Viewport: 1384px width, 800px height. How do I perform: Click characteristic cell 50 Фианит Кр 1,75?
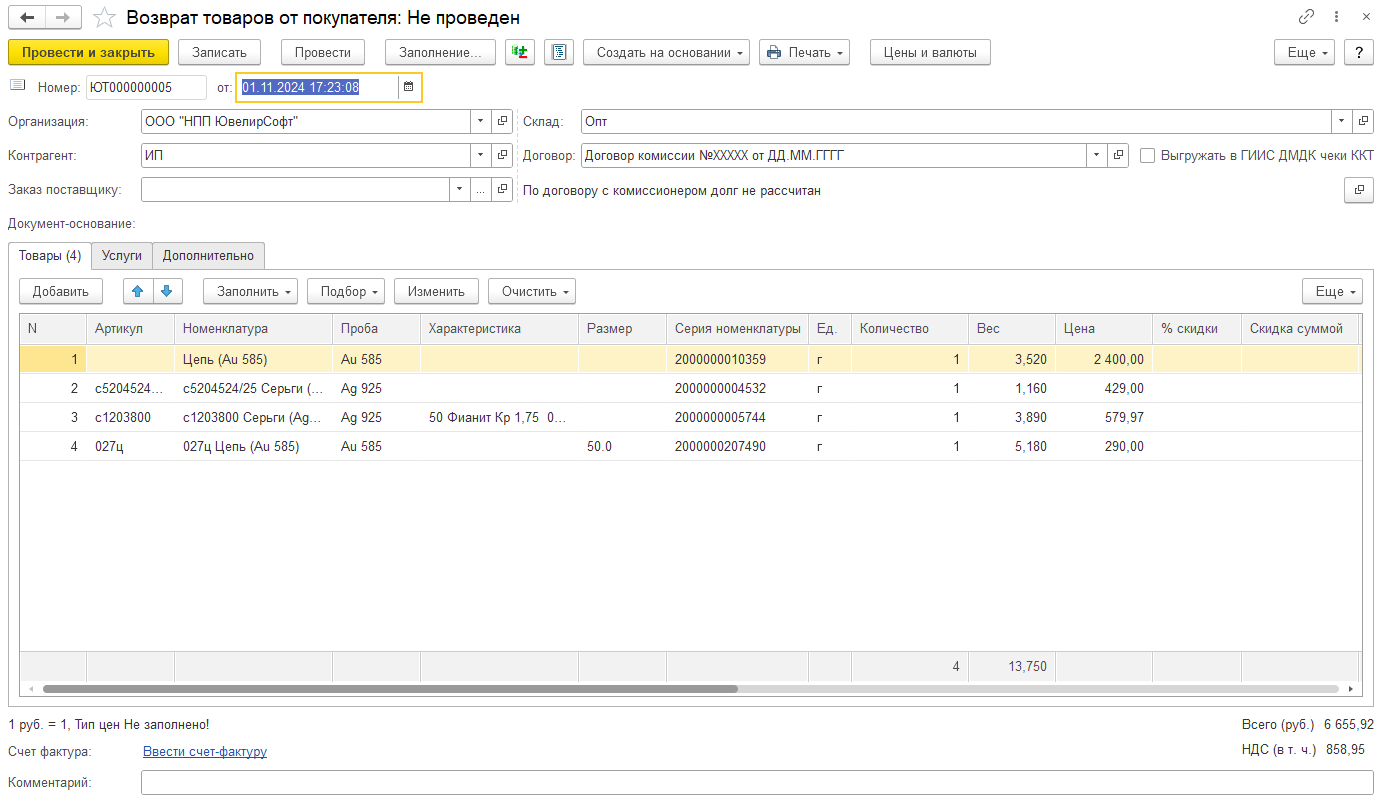(499, 417)
